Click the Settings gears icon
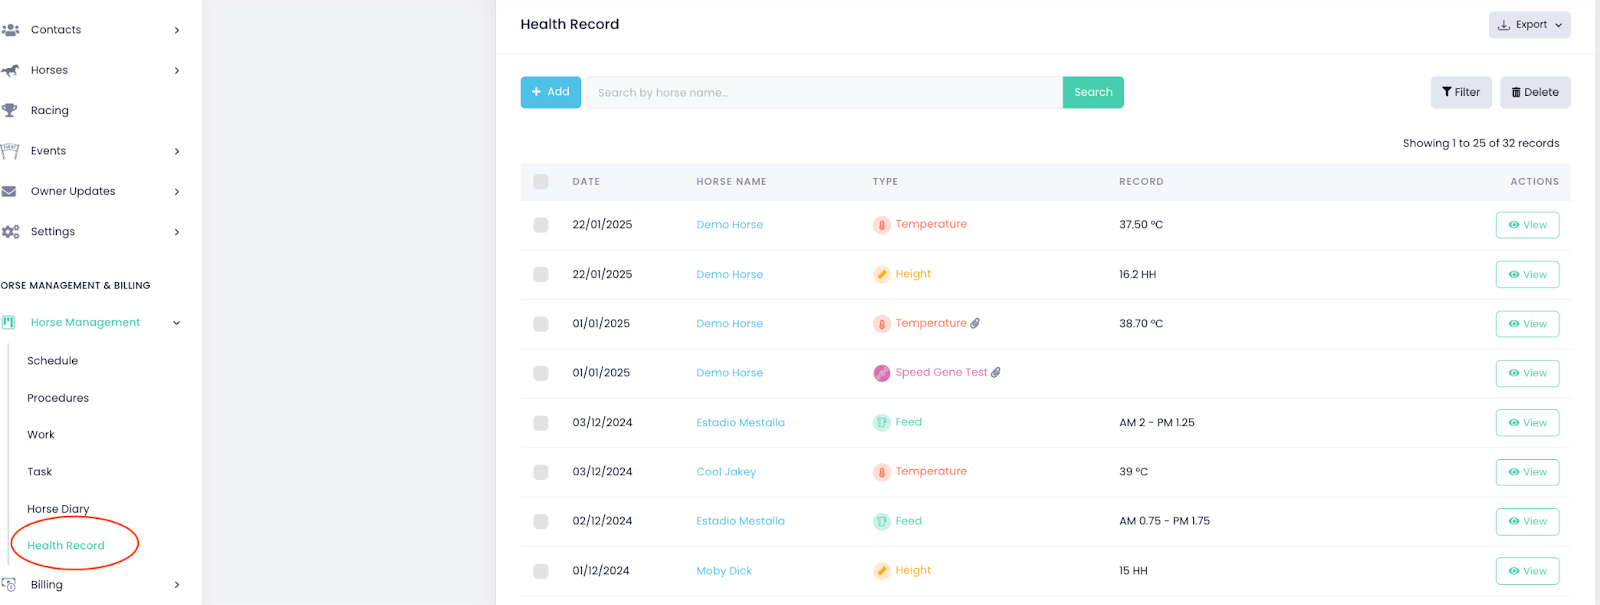Image resolution: width=1600 pixels, height=605 pixels. point(10,231)
